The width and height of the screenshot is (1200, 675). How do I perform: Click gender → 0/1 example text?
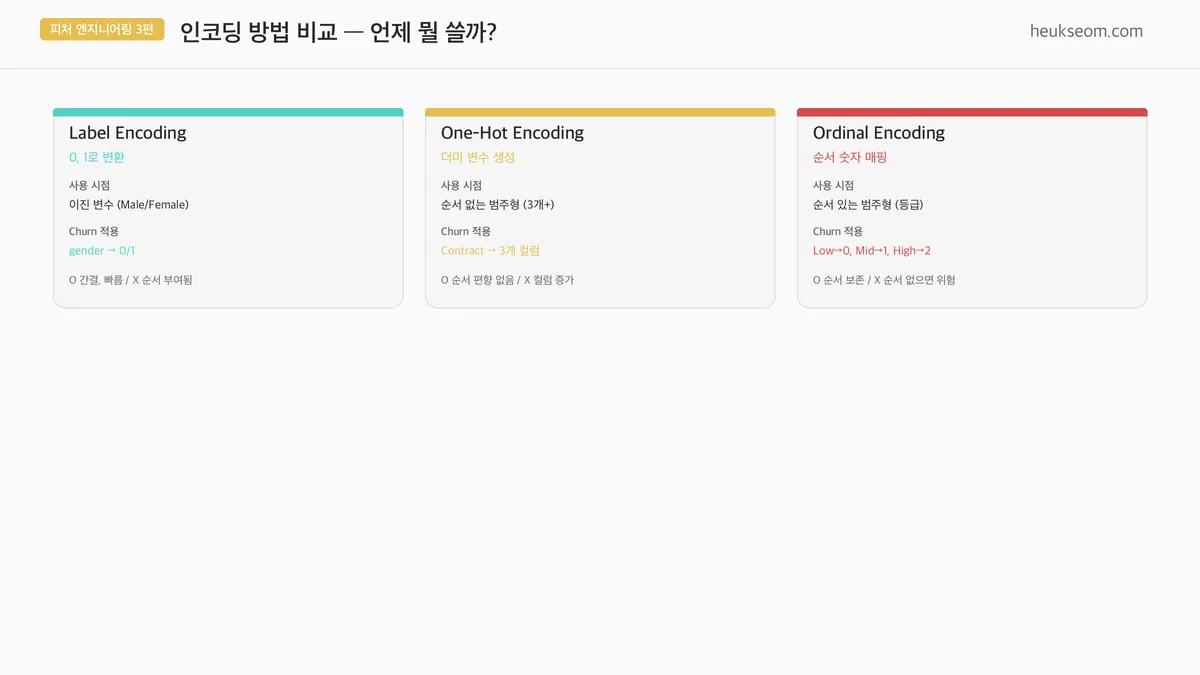[102, 251]
